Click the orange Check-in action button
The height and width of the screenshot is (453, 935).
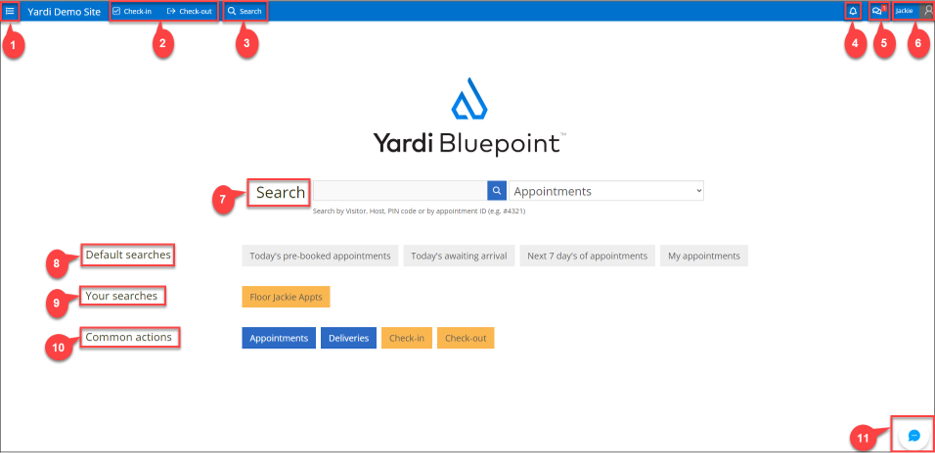coord(407,338)
